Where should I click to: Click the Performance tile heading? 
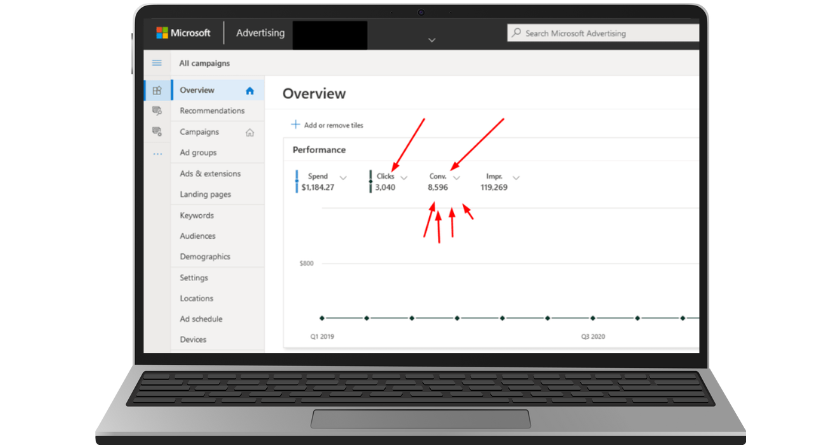(x=319, y=150)
